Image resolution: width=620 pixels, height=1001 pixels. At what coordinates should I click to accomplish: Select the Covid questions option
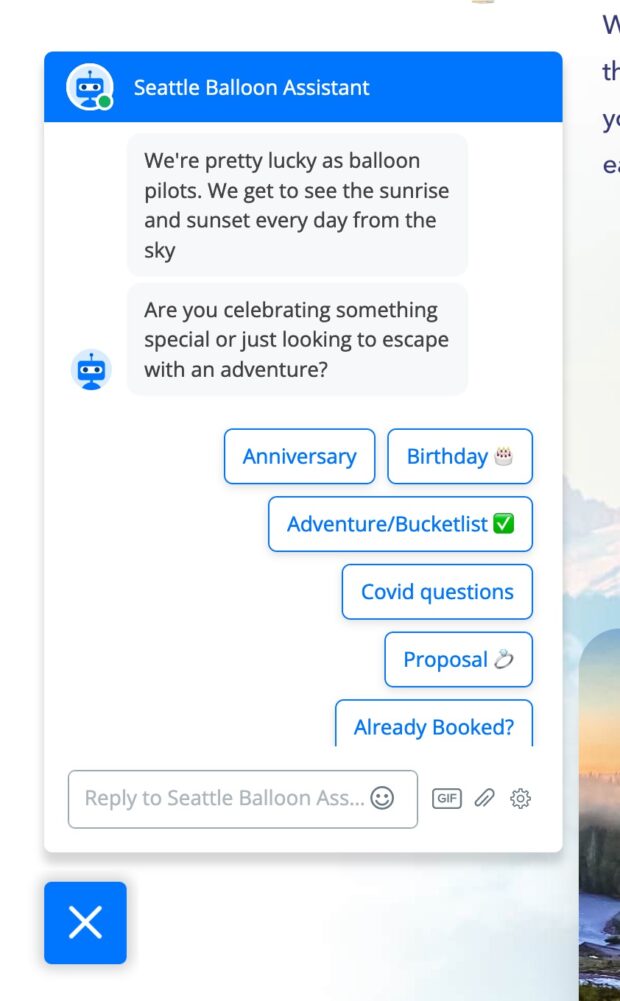(x=437, y=592)
